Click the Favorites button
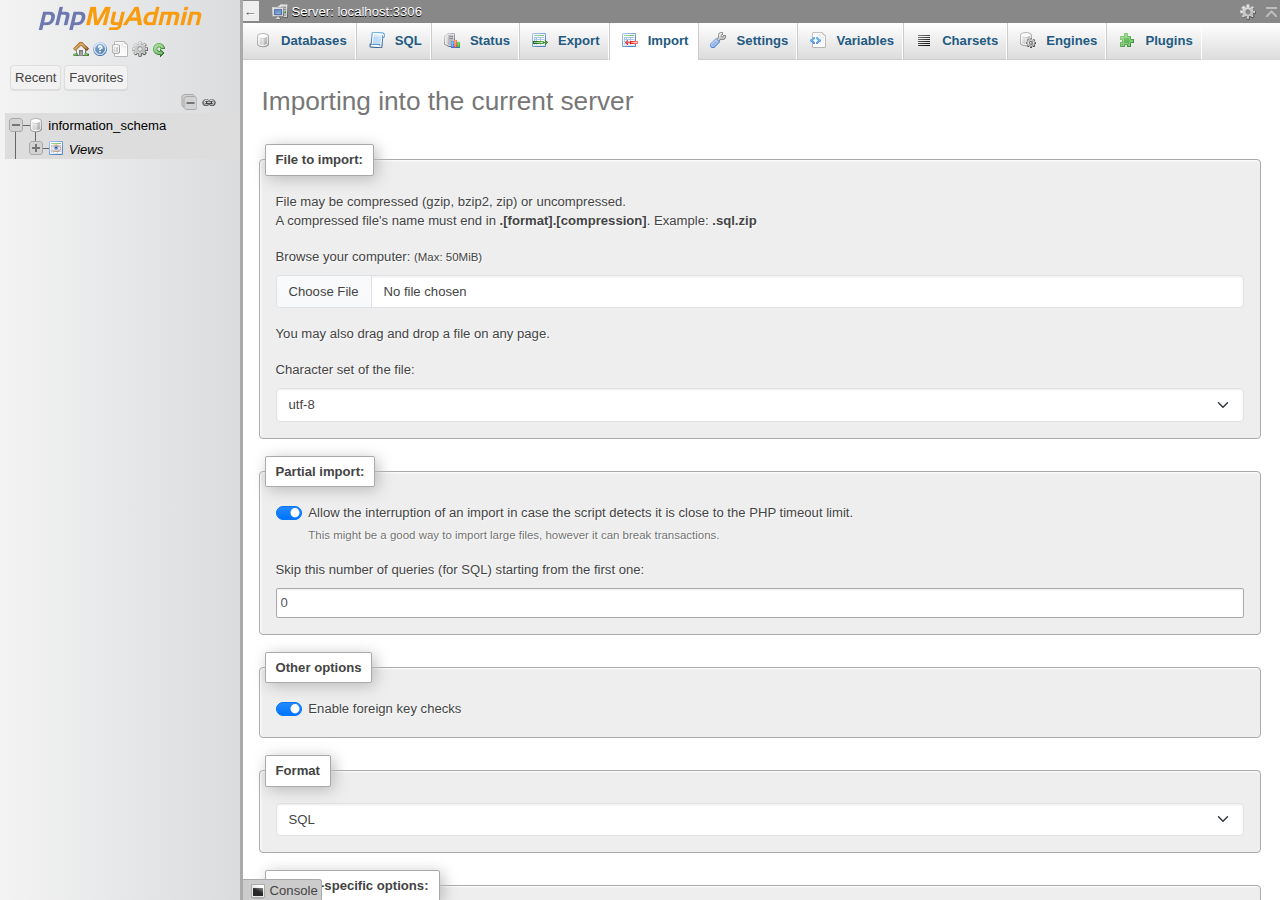The image size is (1280, 900). 96,78
